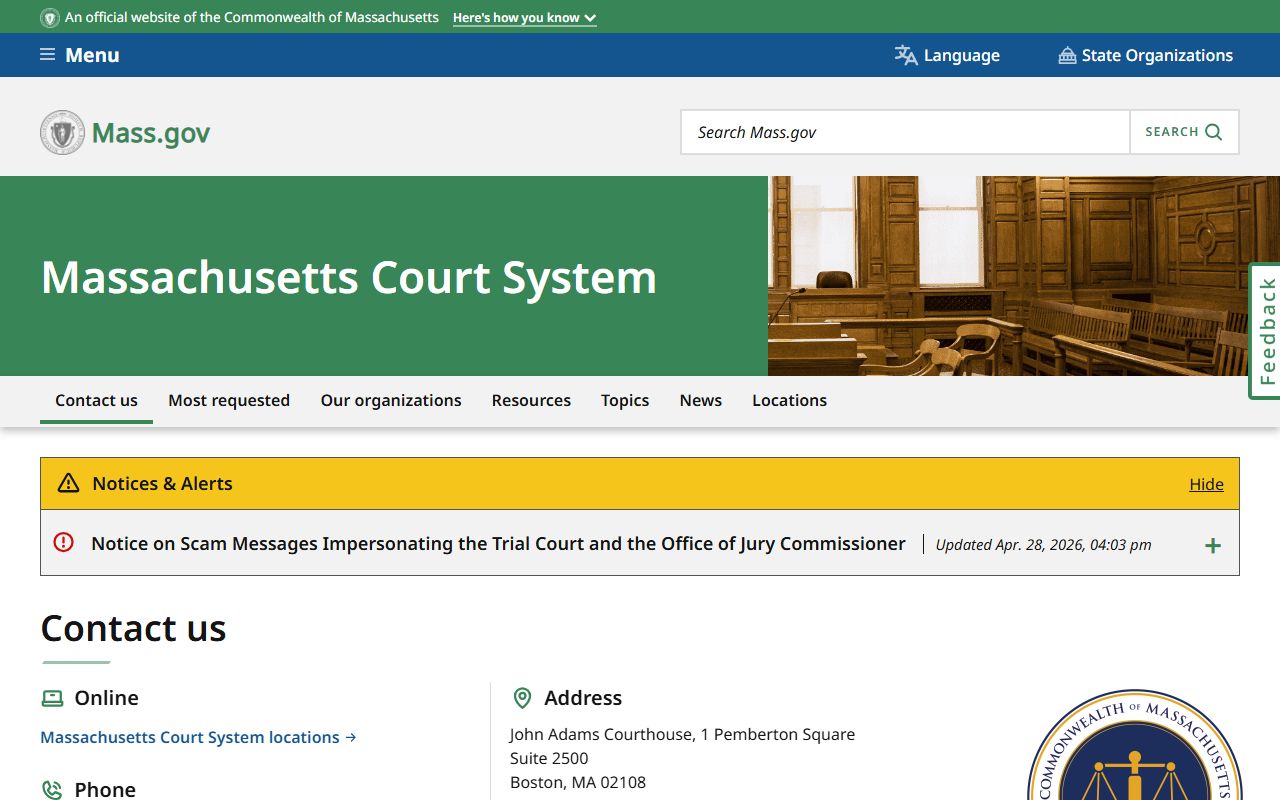Click the scam messages notice title
Screen dimensions: 1280x800
(498, 544)
